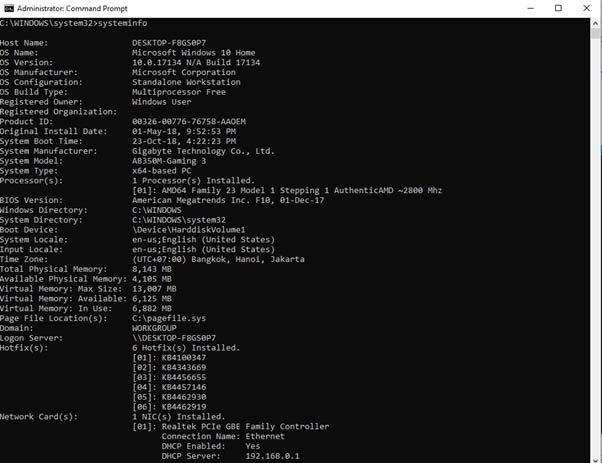Close the Administrator Command Prompt window

coord(586,8)
